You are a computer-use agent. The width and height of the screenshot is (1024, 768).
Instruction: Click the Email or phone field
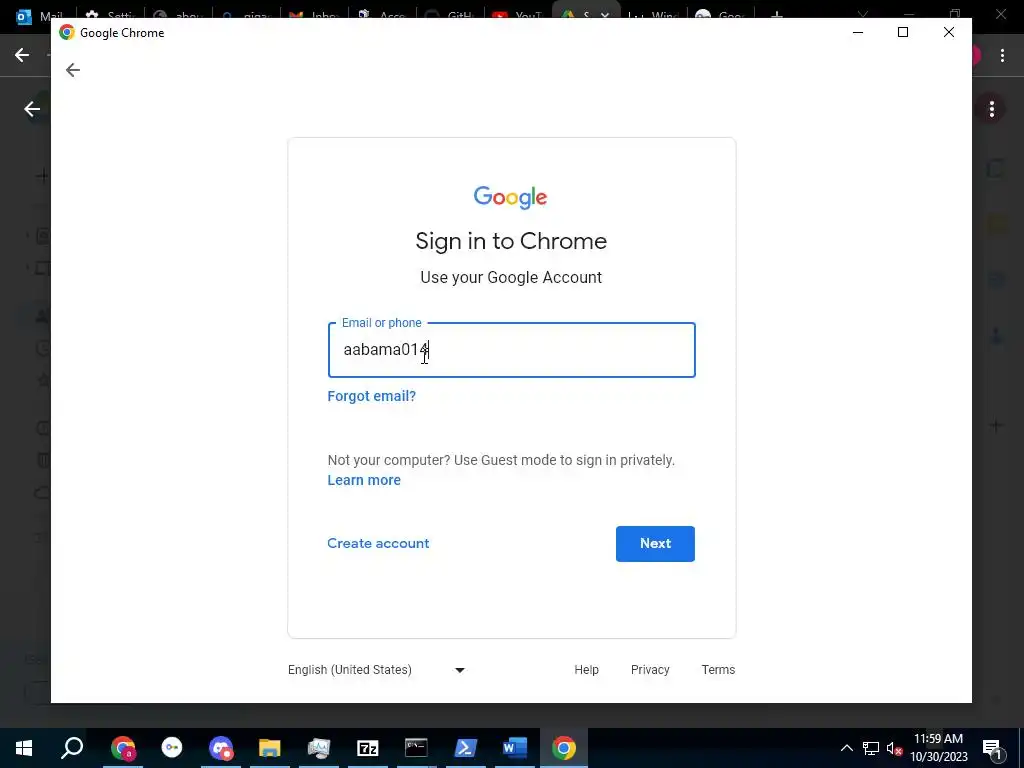coord(511,350)
